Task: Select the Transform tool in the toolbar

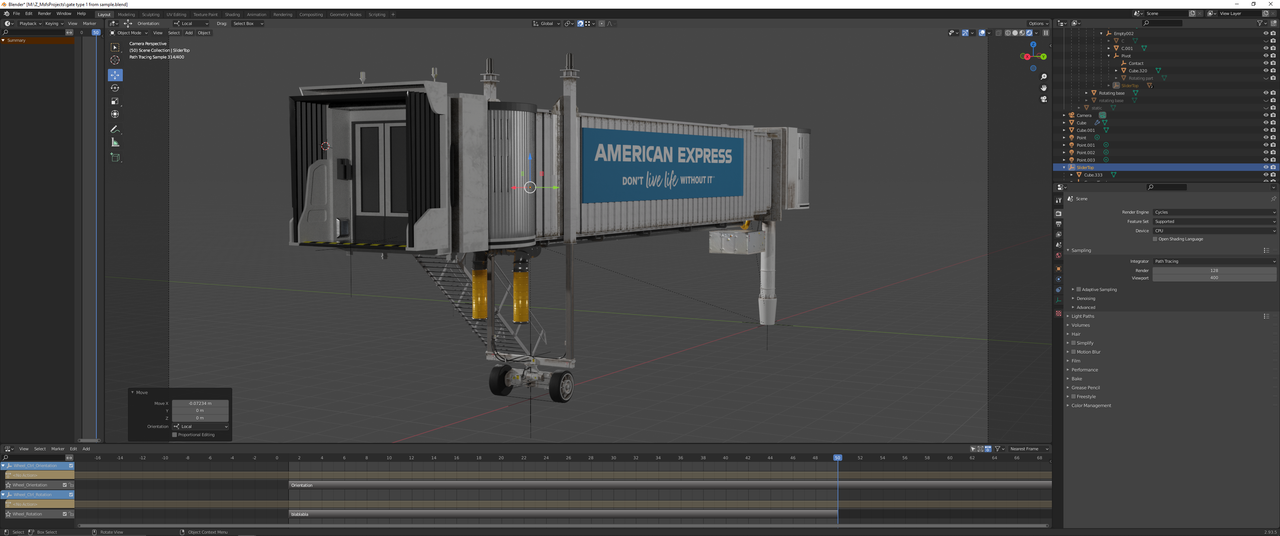Action: [115, 114]
